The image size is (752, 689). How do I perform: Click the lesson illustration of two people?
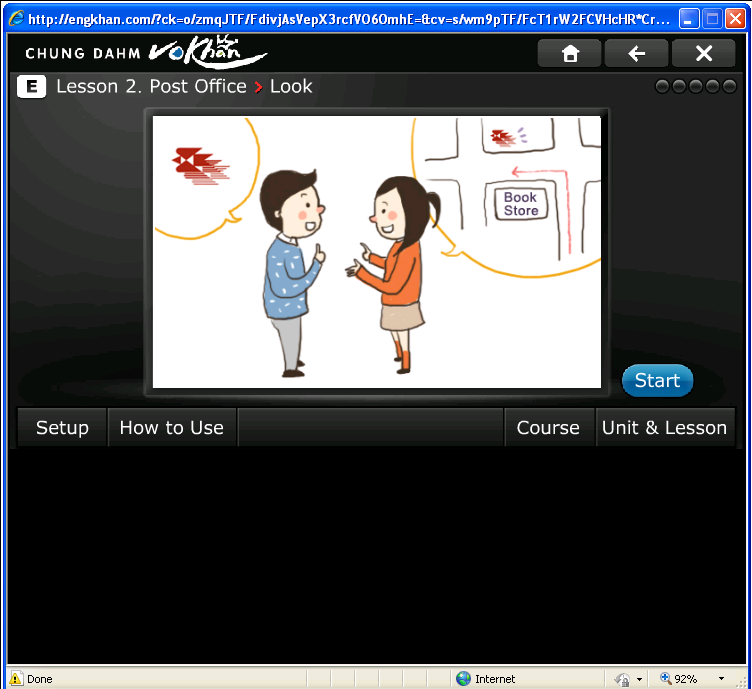[376, 252]
